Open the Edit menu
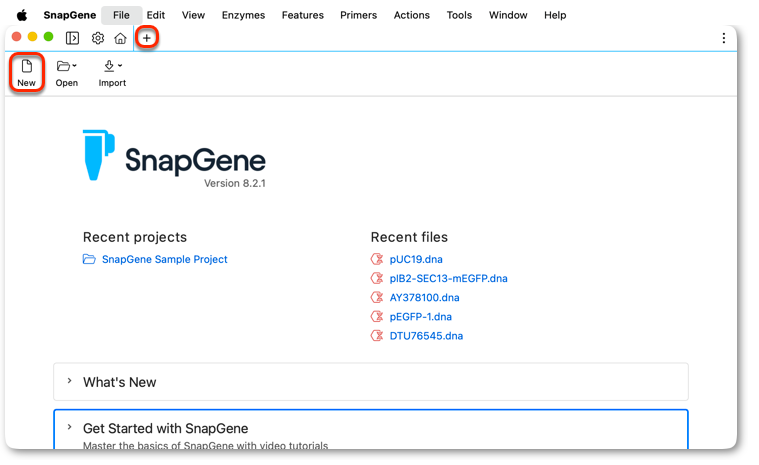 156,15
